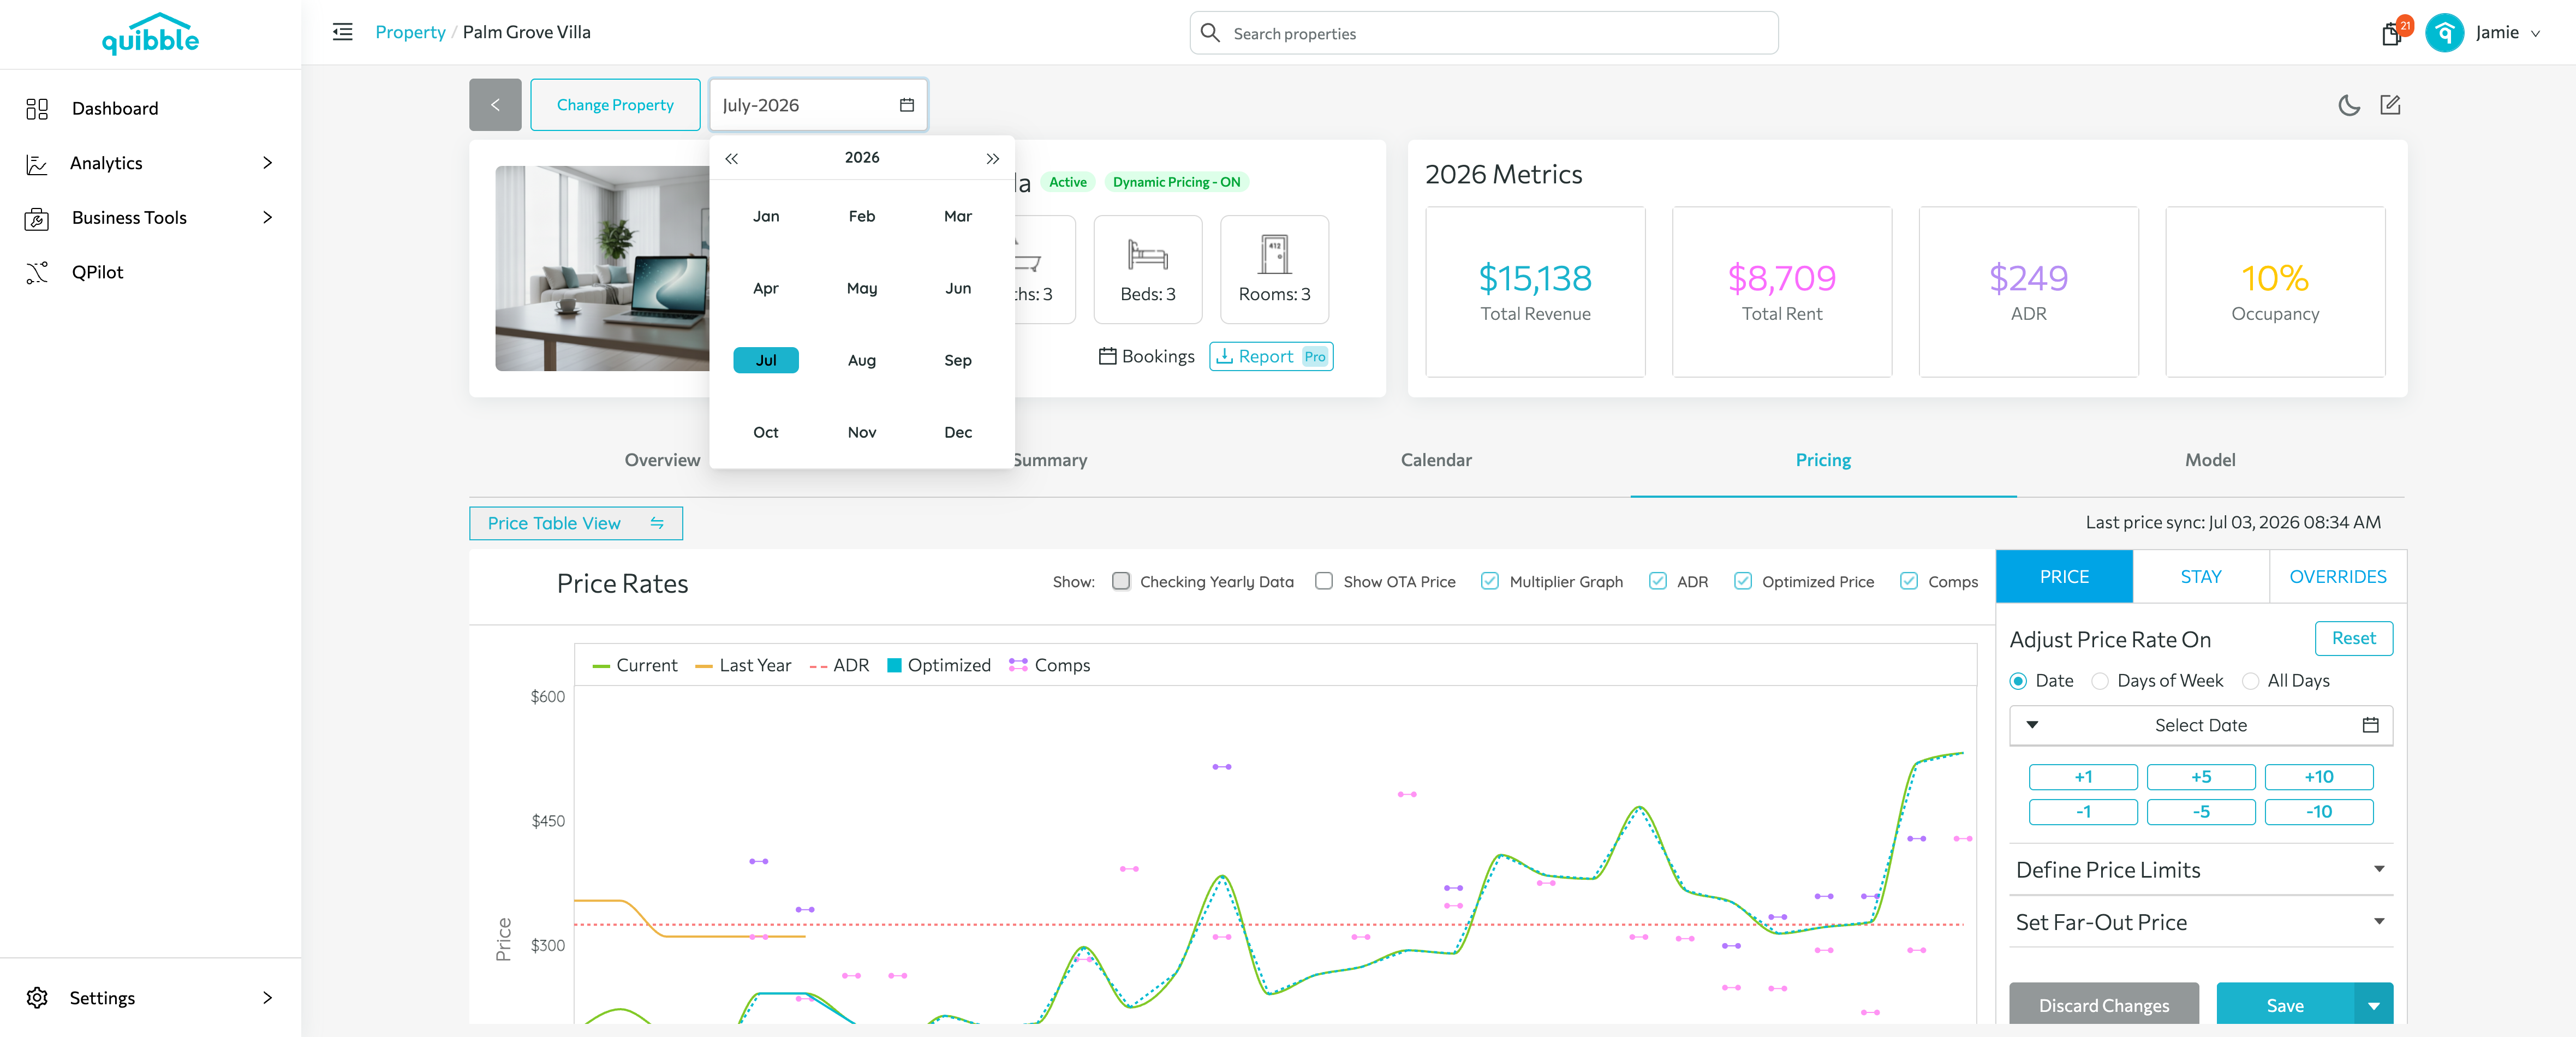Open Select Date dropdown triangle
Image resolution: width=2576 pixels, height=1037 pixels.
(x=2032, y=725)
